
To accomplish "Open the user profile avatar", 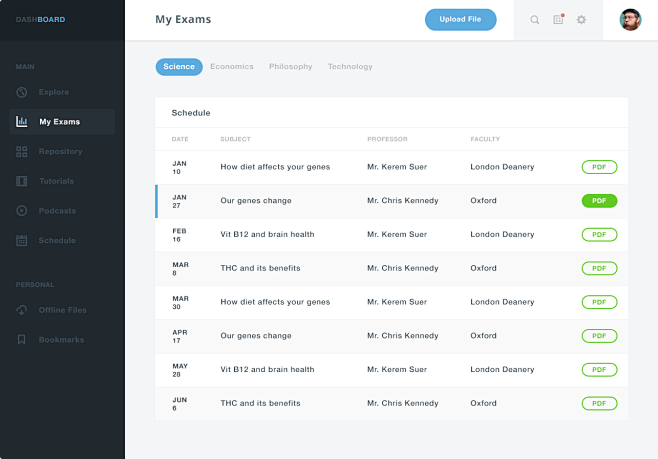I will tap(630, 20).
